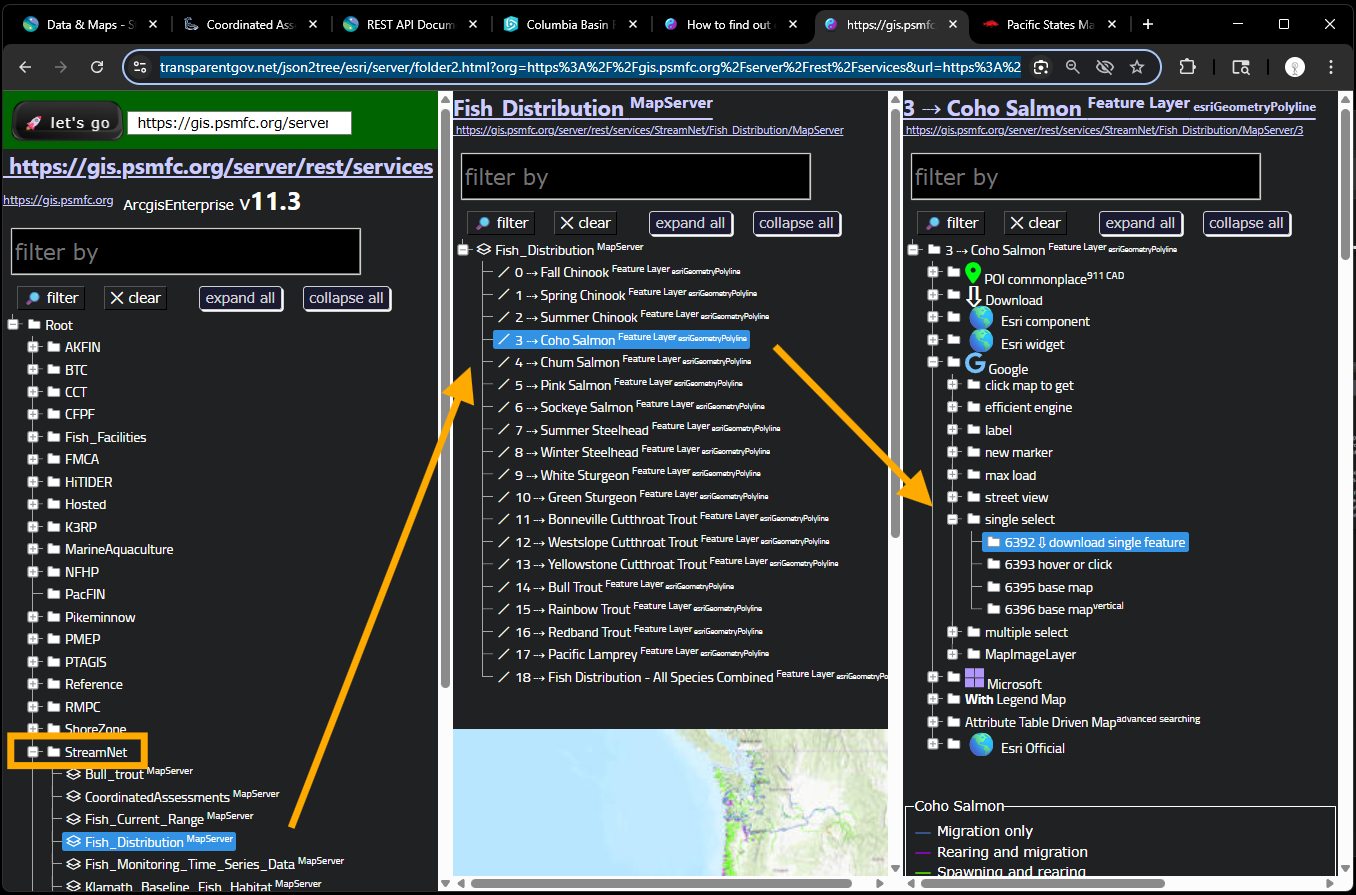Select Fish_Current_Range MapServer item
This screenshot has width=1356, height=895.
pyautogui.click(x=159, y=819)
